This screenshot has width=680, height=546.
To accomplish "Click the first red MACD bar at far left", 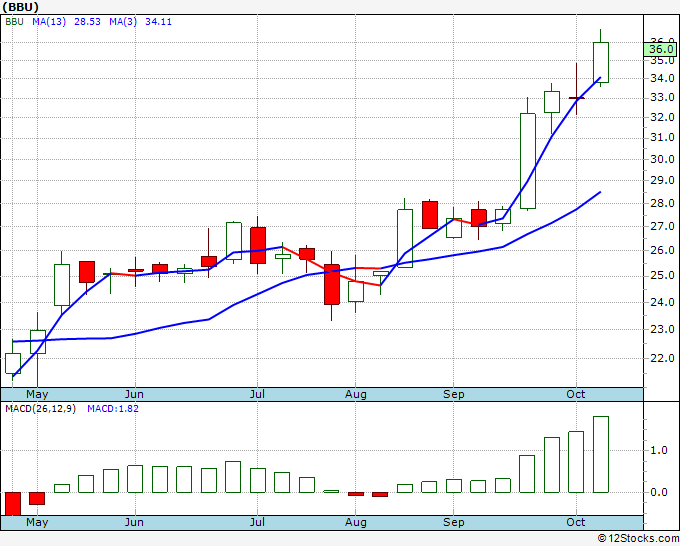I will coord(13,503).
